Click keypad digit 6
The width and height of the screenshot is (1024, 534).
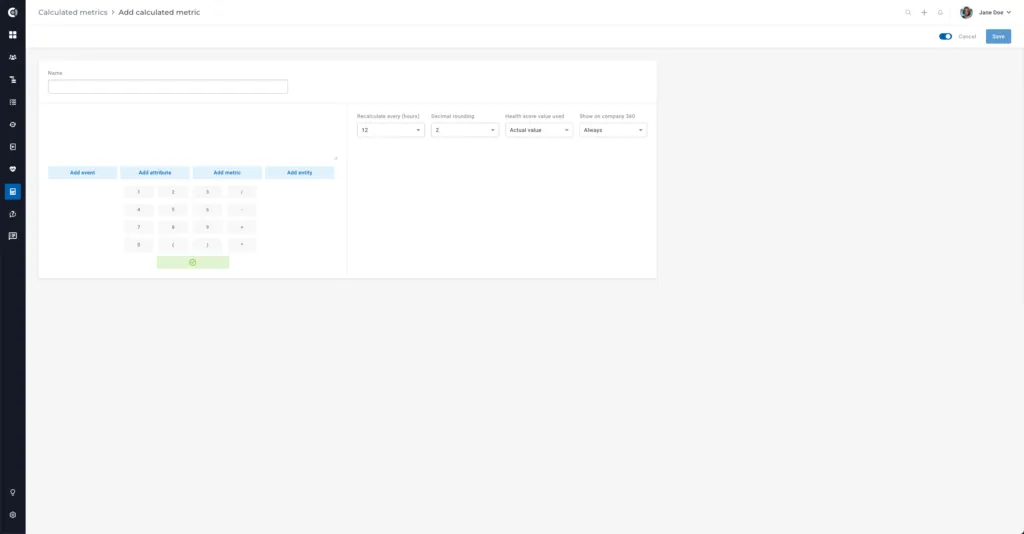point(208,210)
